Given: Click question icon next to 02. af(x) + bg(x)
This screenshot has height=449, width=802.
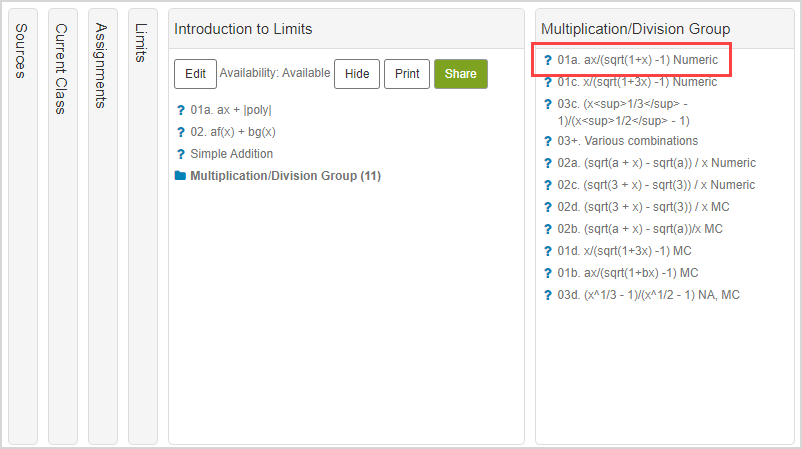Looking at the screenshot, I should [180, 132].
